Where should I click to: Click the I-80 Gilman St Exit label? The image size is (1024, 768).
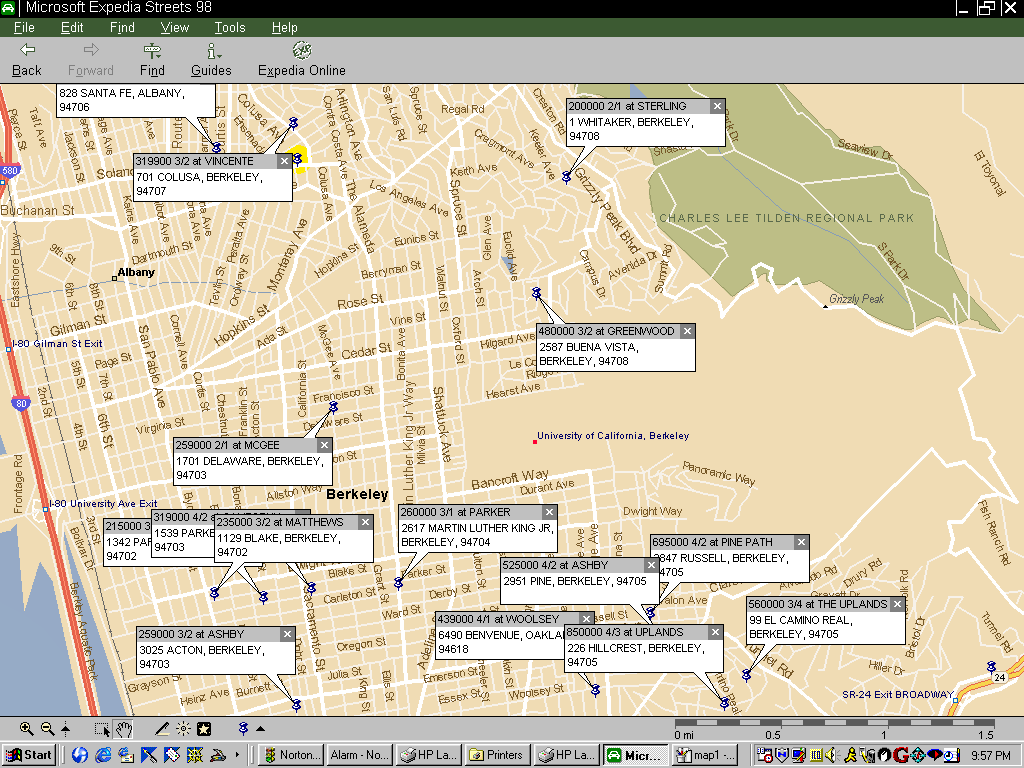click(x=57, y=344)
